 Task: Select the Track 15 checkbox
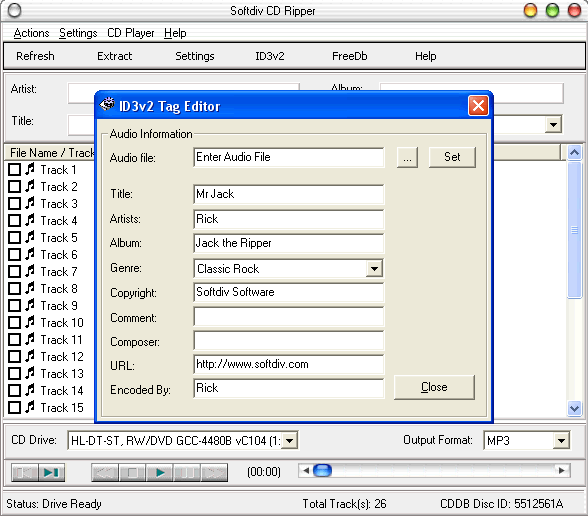tap(15, 407)
